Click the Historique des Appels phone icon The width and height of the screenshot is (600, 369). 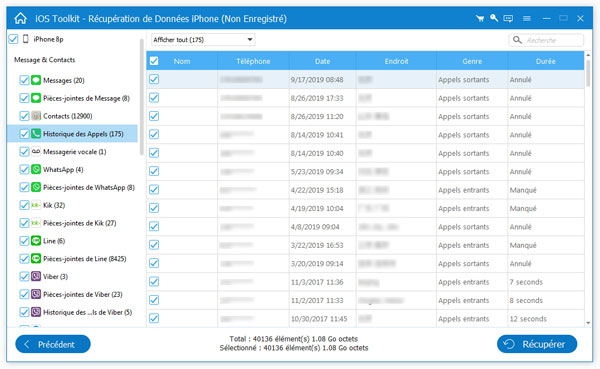click(x=36, y=134)
